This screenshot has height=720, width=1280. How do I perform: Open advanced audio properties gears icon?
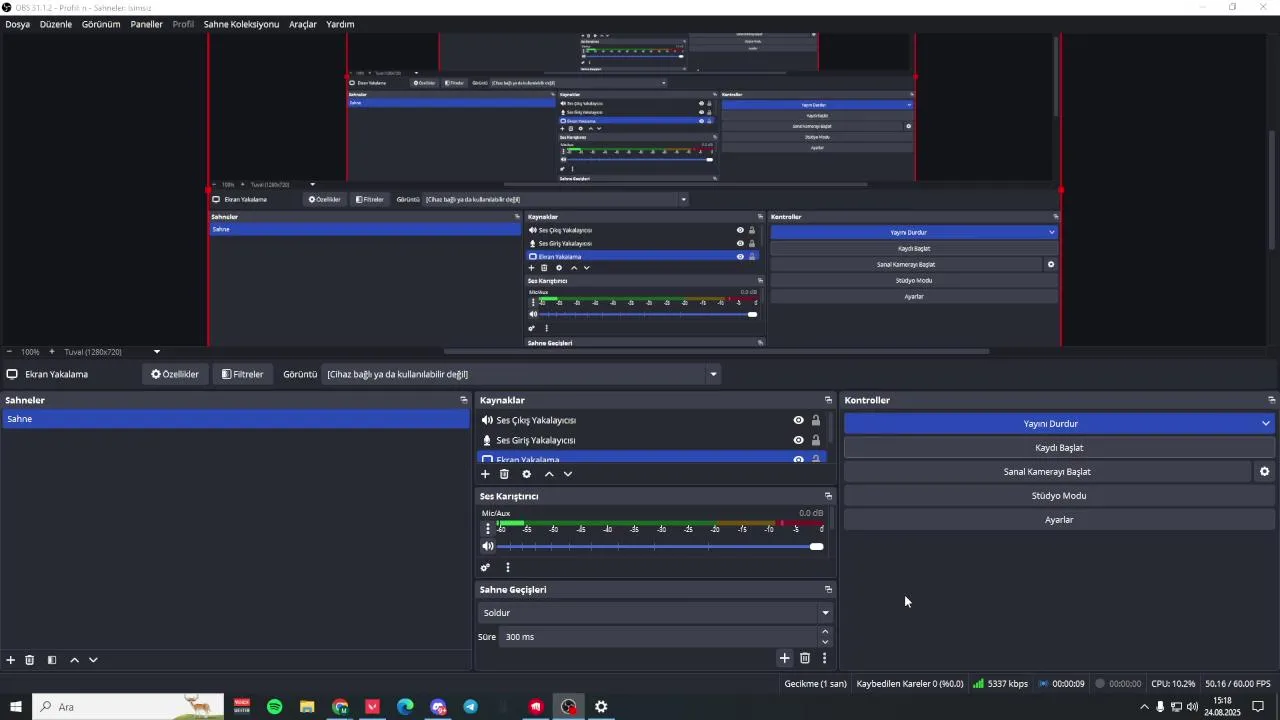[486, 567]
